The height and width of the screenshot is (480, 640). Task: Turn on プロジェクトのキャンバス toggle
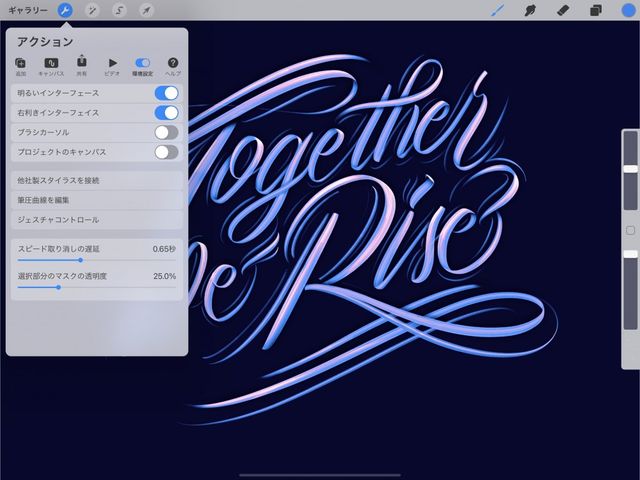[166, 152]
